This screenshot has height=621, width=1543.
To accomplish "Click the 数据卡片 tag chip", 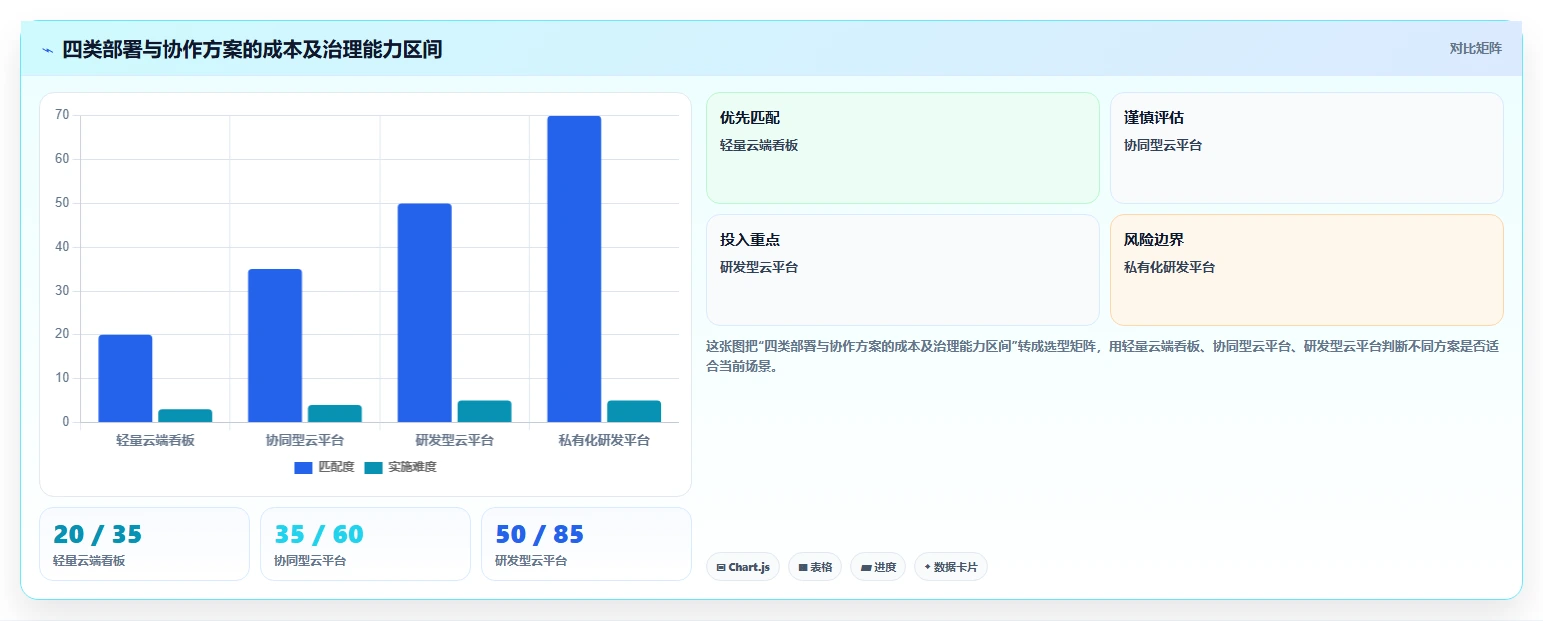I will pos(950,567).
